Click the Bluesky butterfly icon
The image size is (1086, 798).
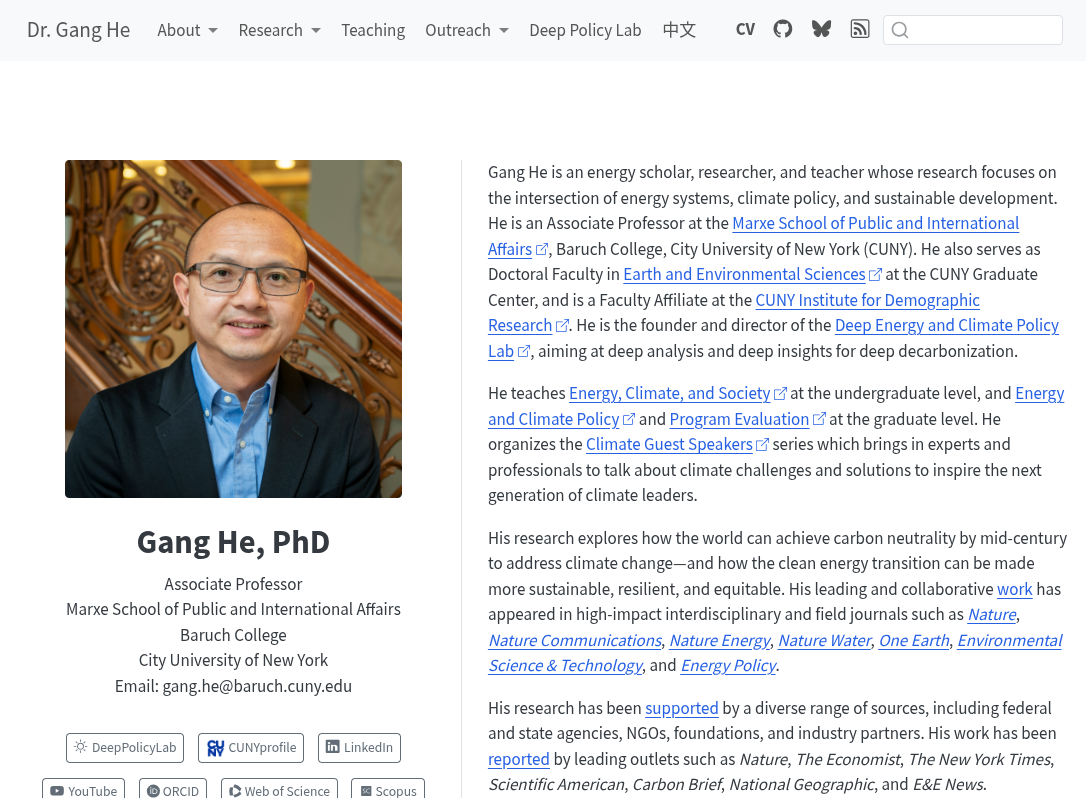tap(821, 29)
